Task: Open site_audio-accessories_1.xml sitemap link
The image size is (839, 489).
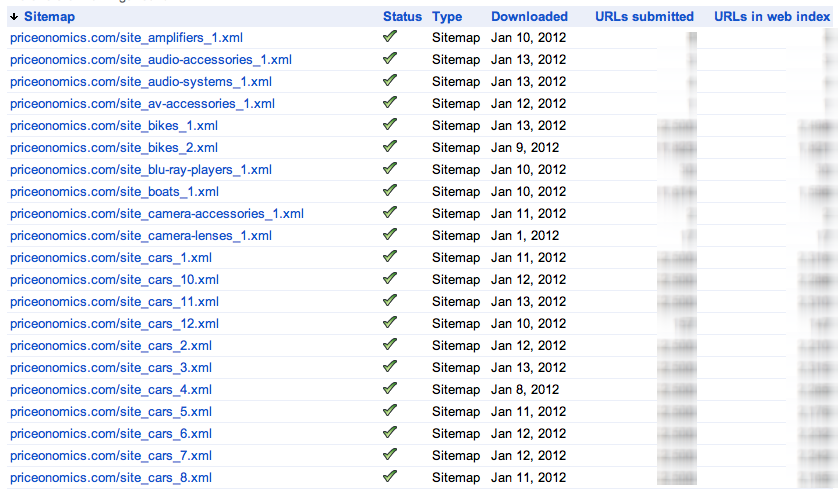Action: tap(151, 60)
